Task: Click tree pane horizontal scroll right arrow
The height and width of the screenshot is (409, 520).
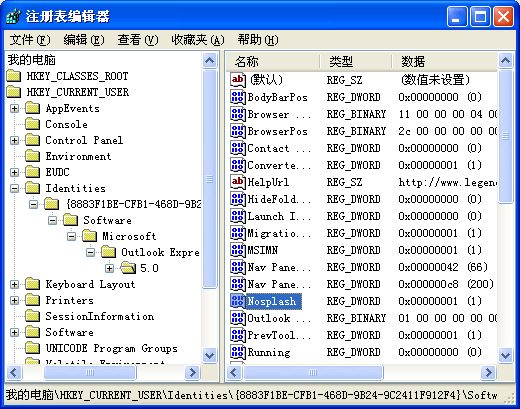Action: point(192,372)
